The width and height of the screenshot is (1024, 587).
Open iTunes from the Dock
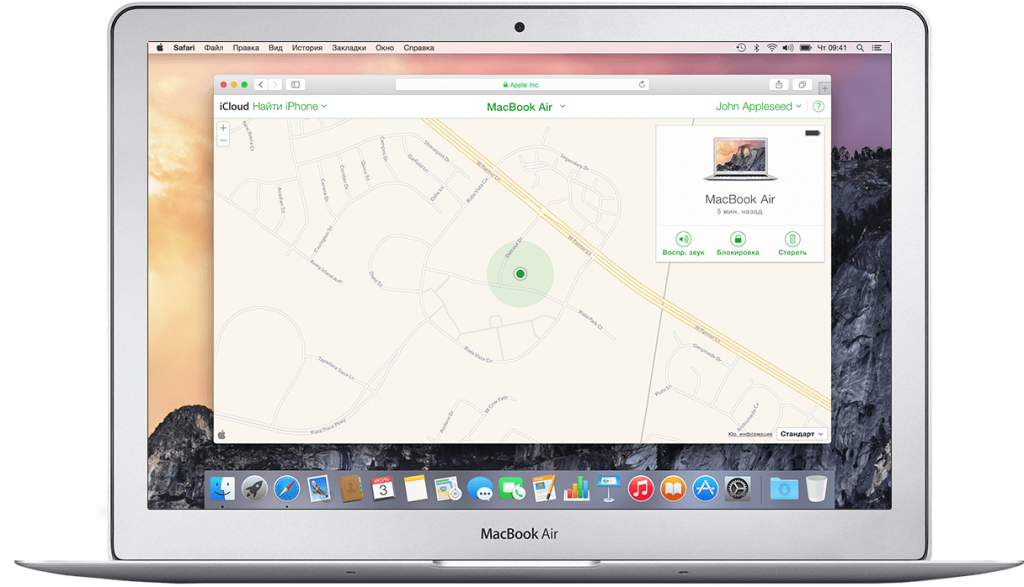(641, 488)
